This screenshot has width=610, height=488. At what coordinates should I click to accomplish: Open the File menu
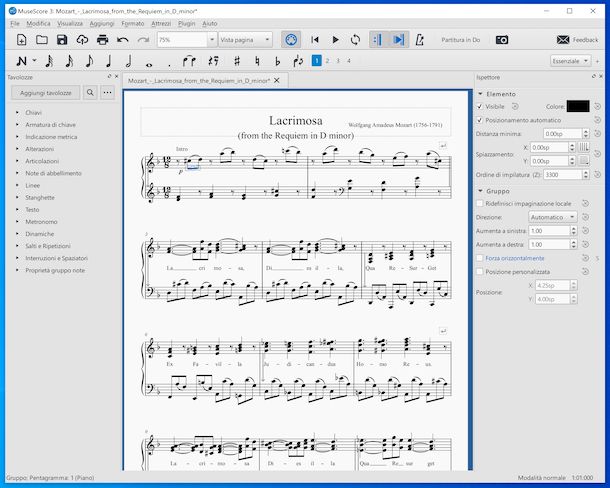15,24
